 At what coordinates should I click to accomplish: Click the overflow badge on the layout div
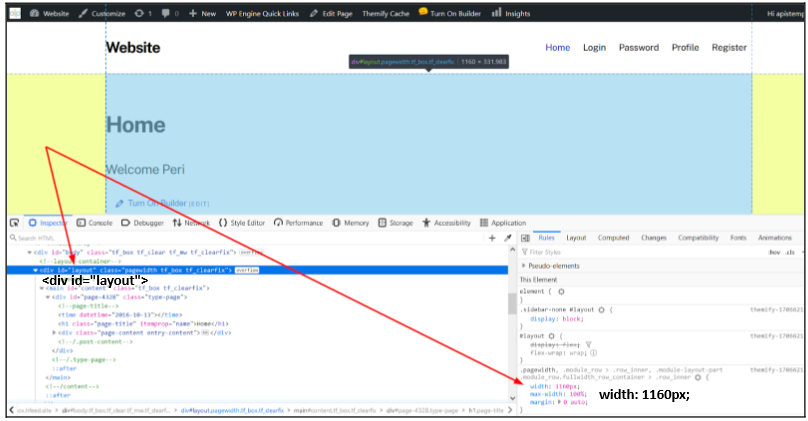247,270
